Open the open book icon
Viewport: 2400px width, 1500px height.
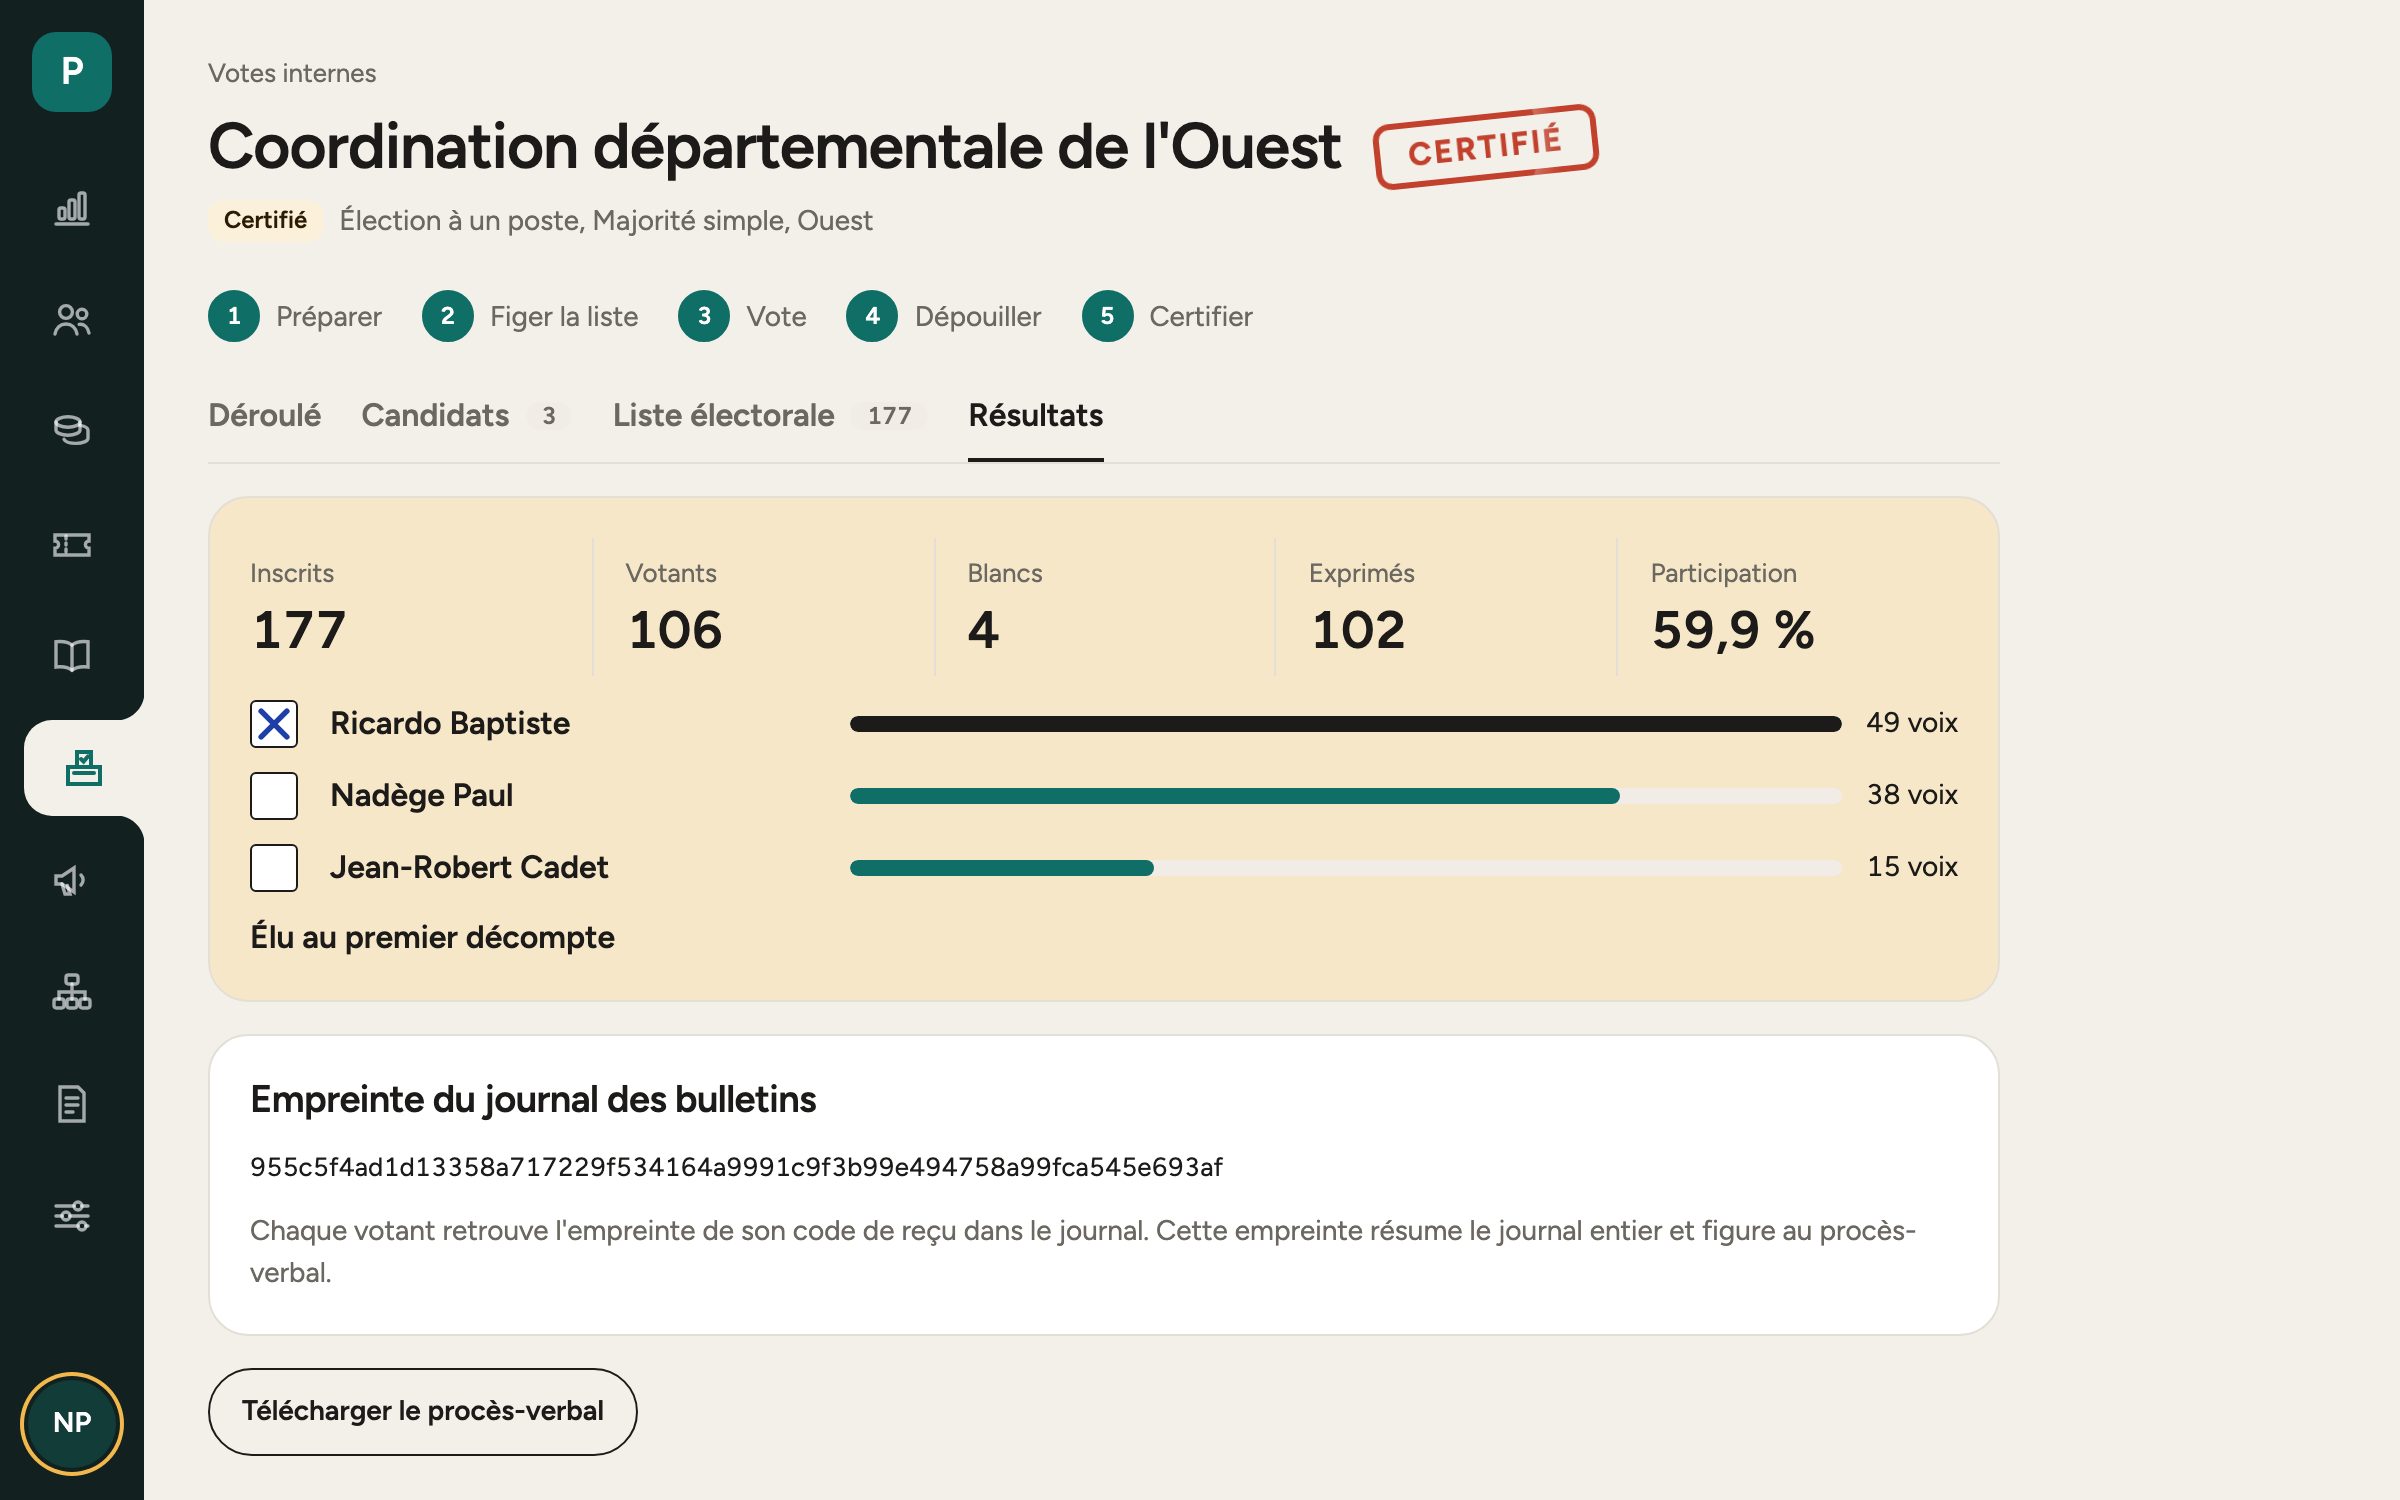[x=71, y=655]
